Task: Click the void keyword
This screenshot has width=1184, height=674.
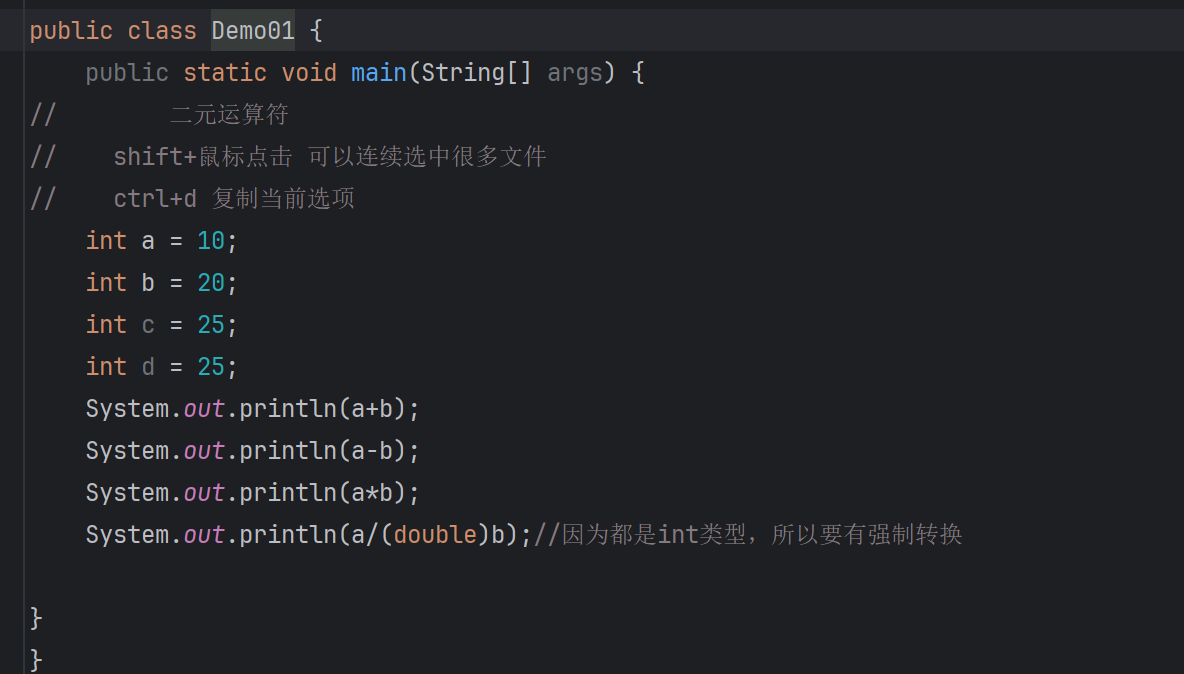Action: (x=309, y=73)
